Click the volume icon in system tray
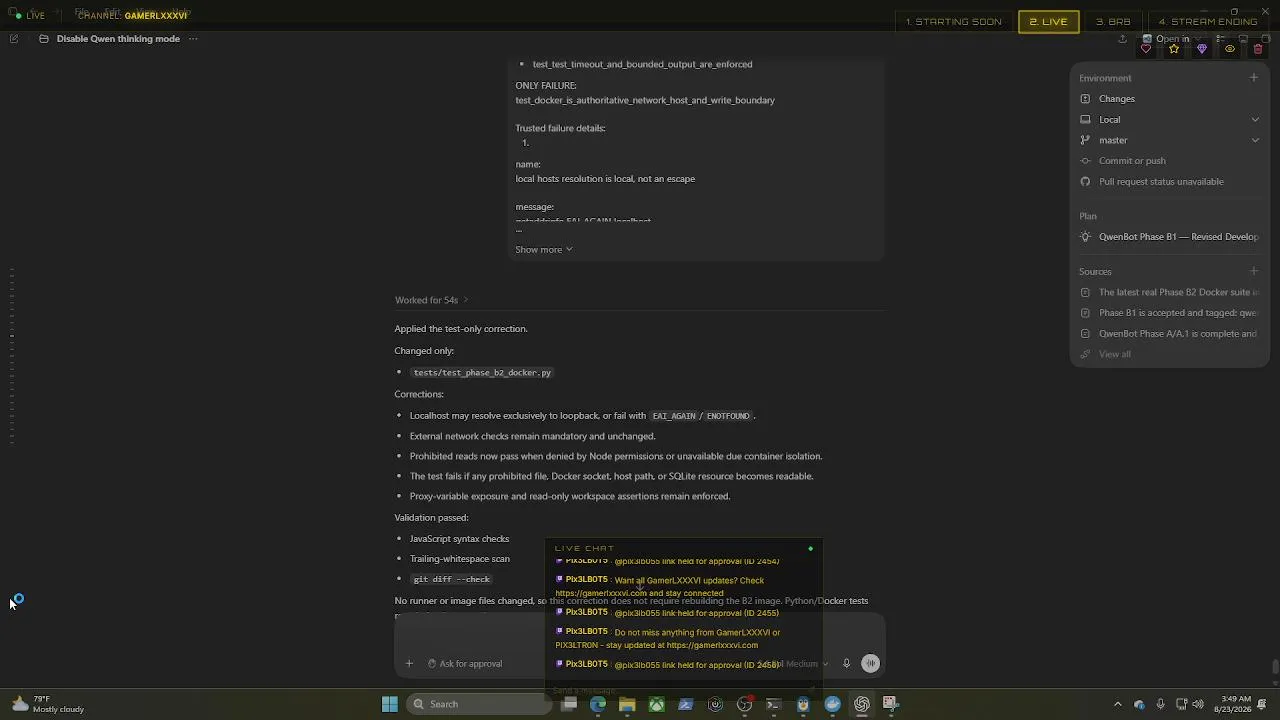Viewport: 1280px width, 720px height. 1198,704
